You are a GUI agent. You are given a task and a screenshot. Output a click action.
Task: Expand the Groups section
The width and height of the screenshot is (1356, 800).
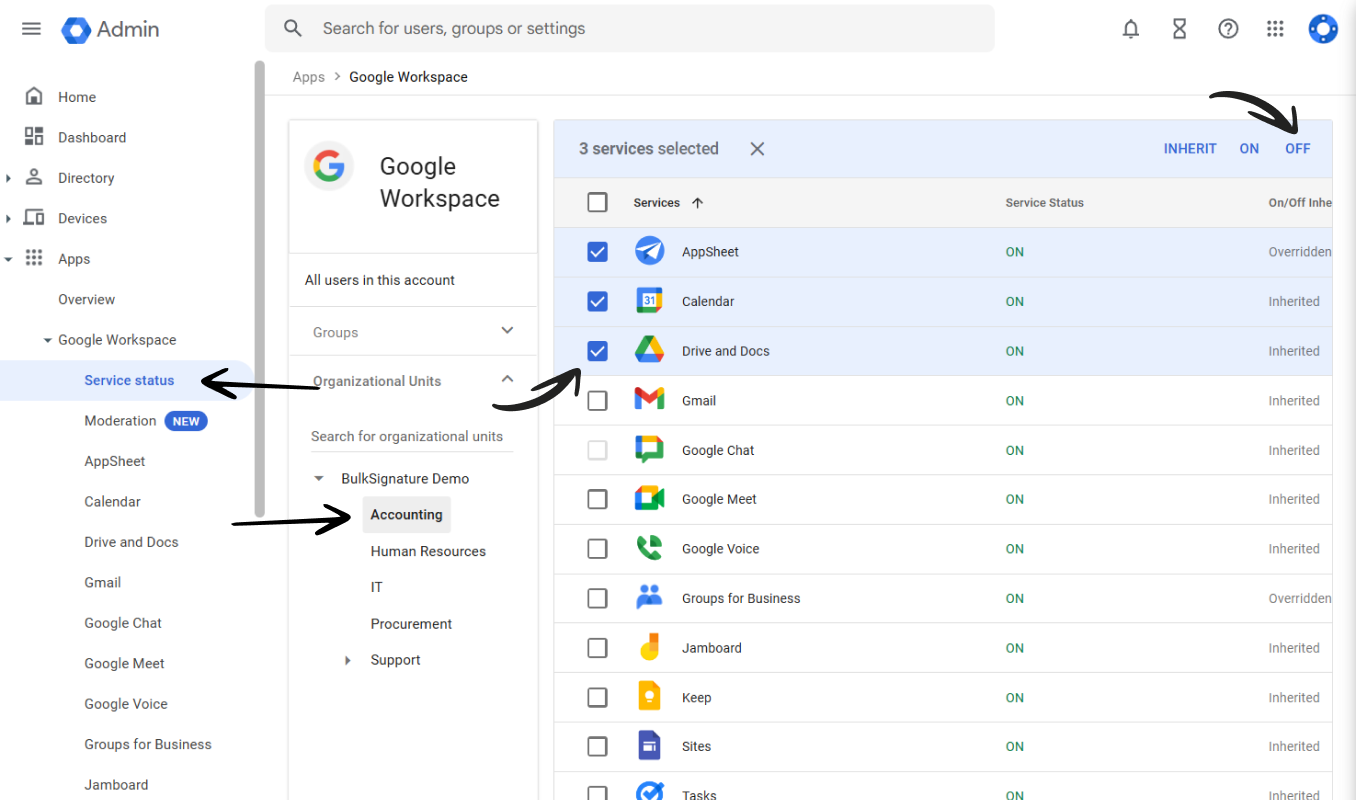click(x=507, y=330)
